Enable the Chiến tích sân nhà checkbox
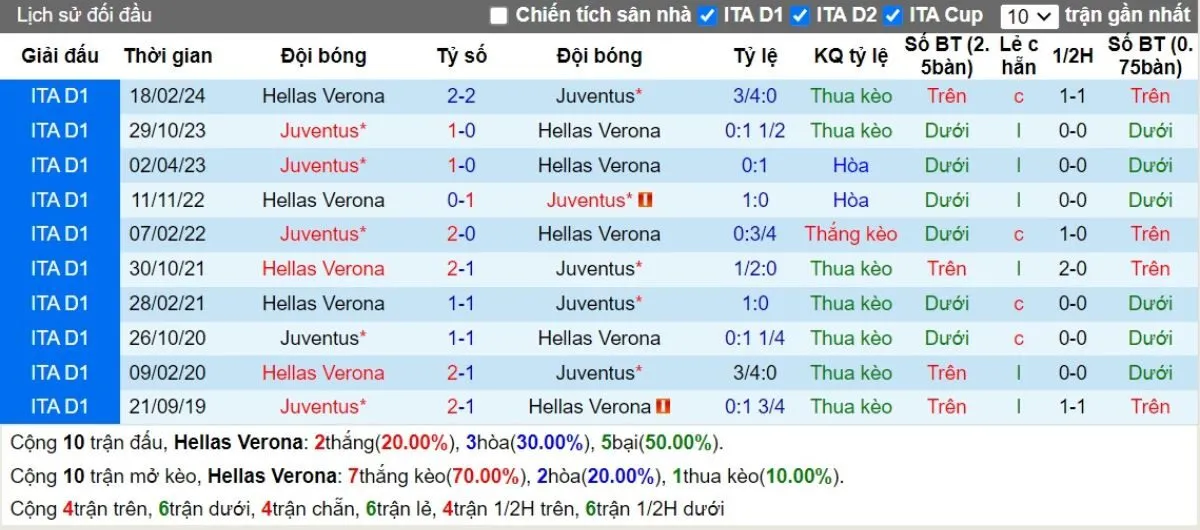1200x530 pixels. coord(499,16)
